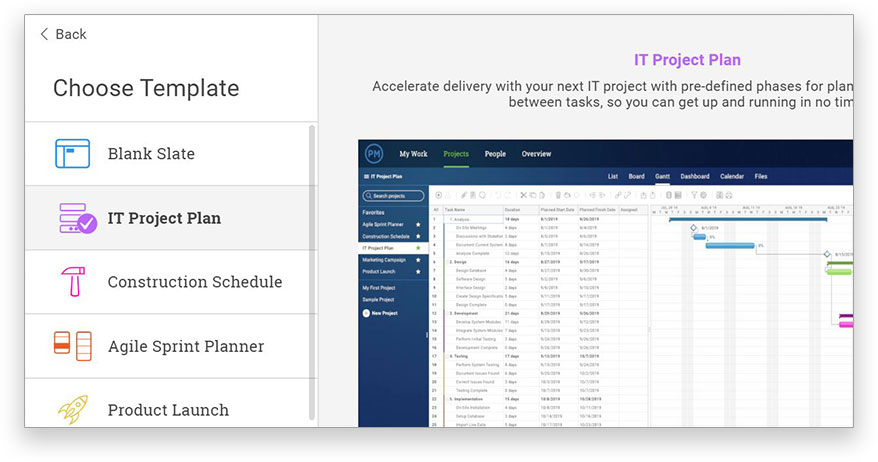Open Sample Project in preview sidebar
Image resolution: width=878 pixels, height=462 pixels.
click(378, 300)
